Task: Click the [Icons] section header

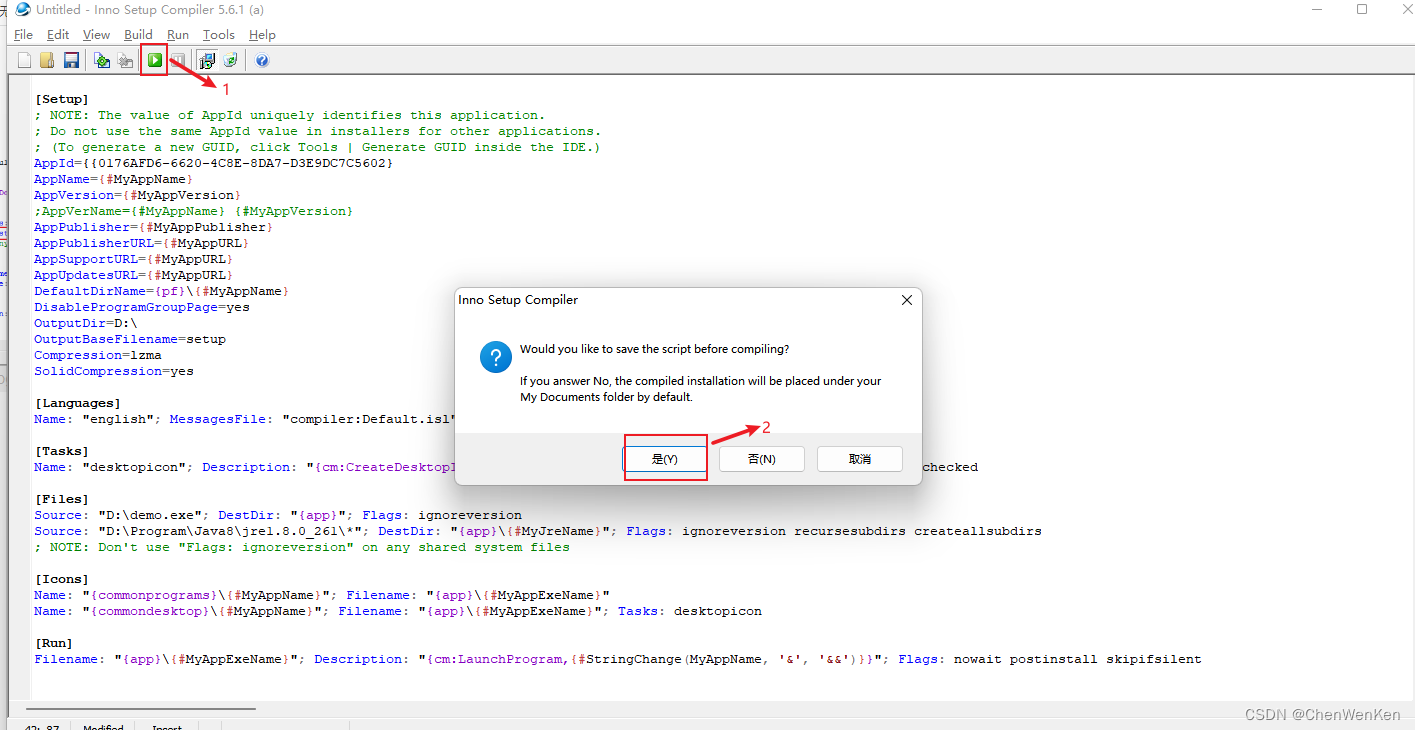Action: [x=62, y=579]
